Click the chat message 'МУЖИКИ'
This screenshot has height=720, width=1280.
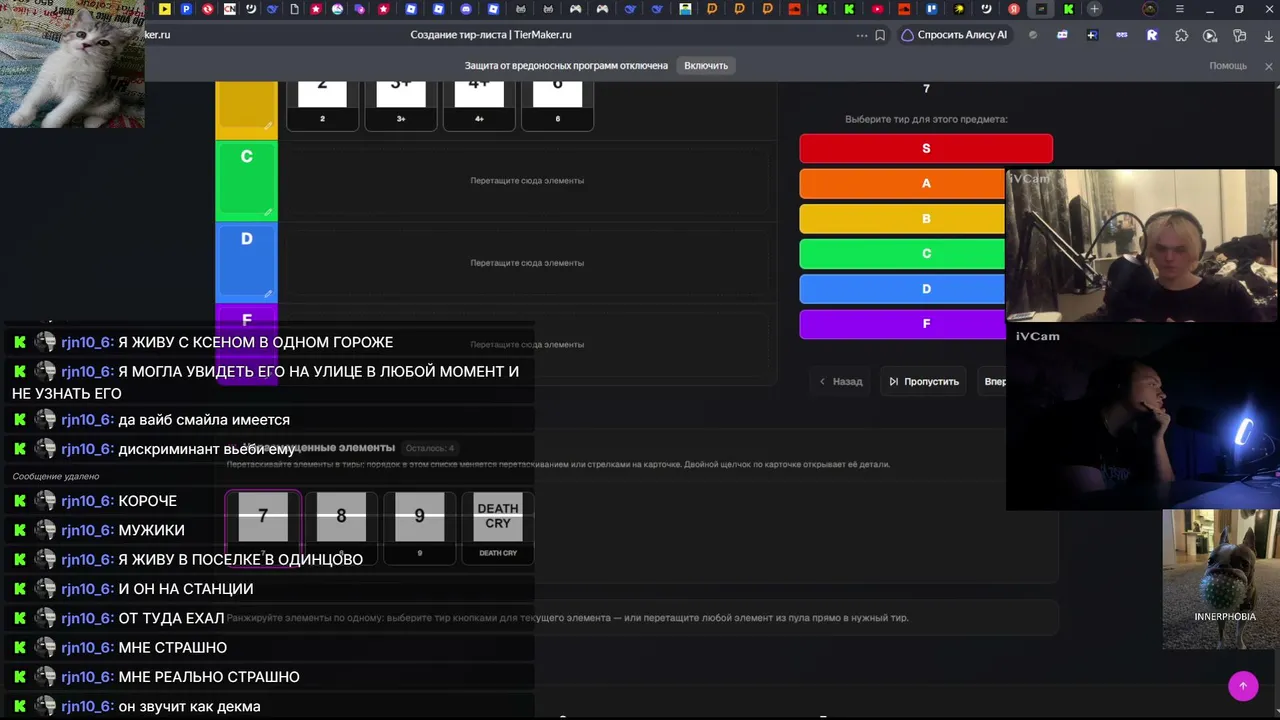pos(152,530)
